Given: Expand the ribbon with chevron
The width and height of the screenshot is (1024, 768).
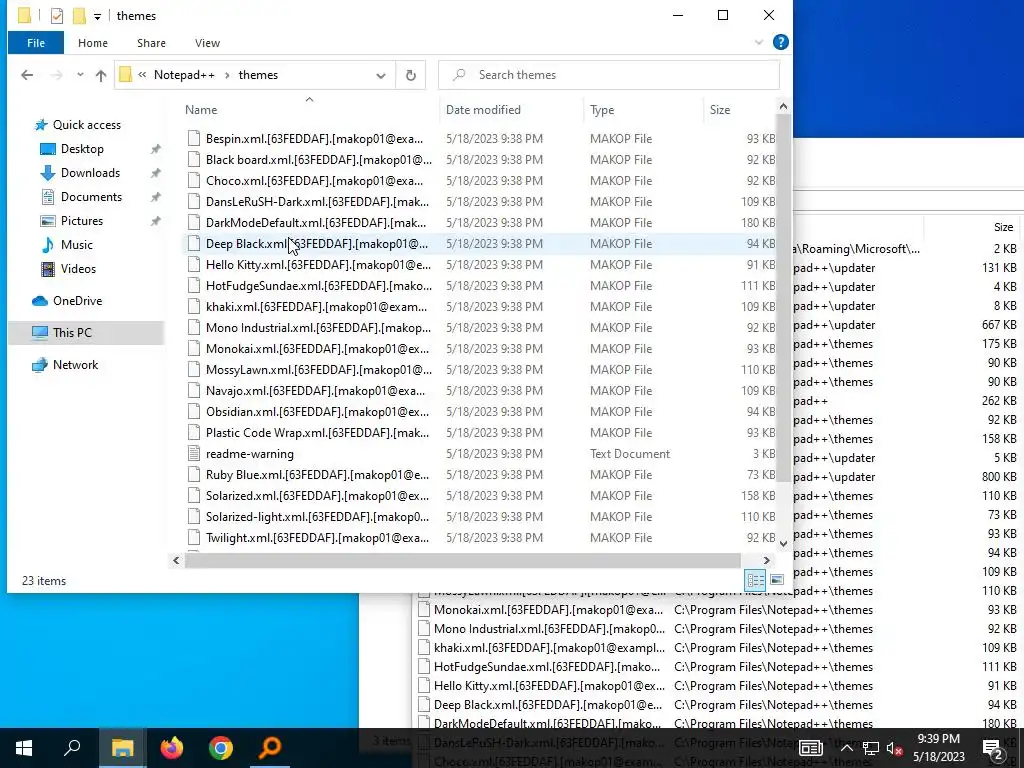Looking at the screenshot, I should pyautogui.click(x=758, y=42).
